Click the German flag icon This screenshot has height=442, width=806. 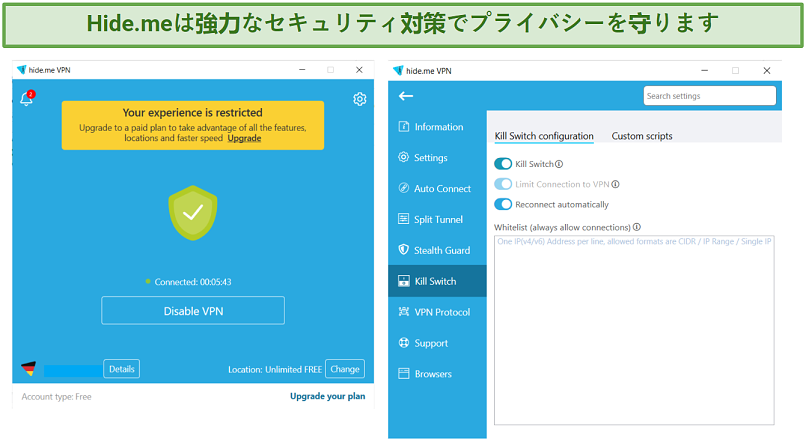(29, 369)
